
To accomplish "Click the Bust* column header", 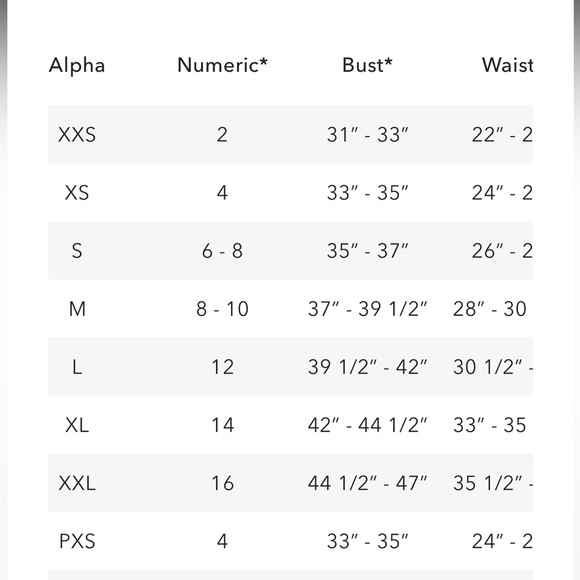I will pos(367,65).
